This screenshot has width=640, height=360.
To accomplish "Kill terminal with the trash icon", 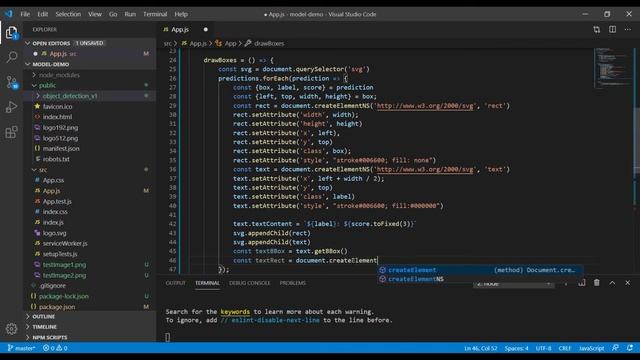I will [597, 282].
